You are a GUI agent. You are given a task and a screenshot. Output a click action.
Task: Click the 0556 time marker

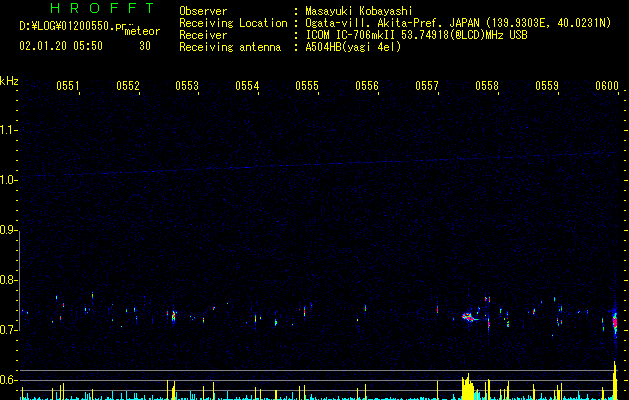pos(367,86)
